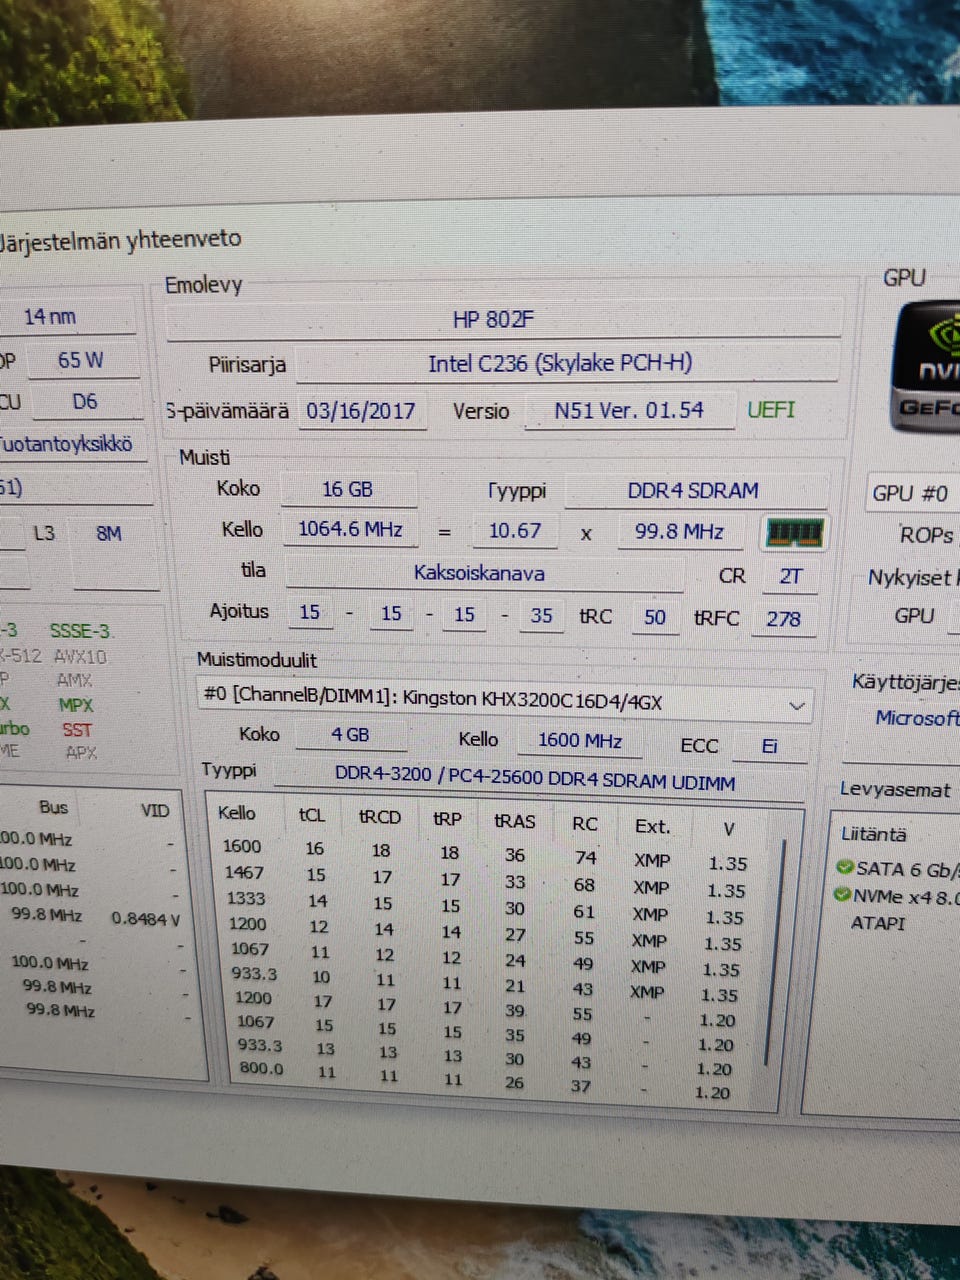The width and height of the screenshot is (960, 1280).
Task: Click the NVIDIA GeForce logo
Action: [x=927, y=368]
